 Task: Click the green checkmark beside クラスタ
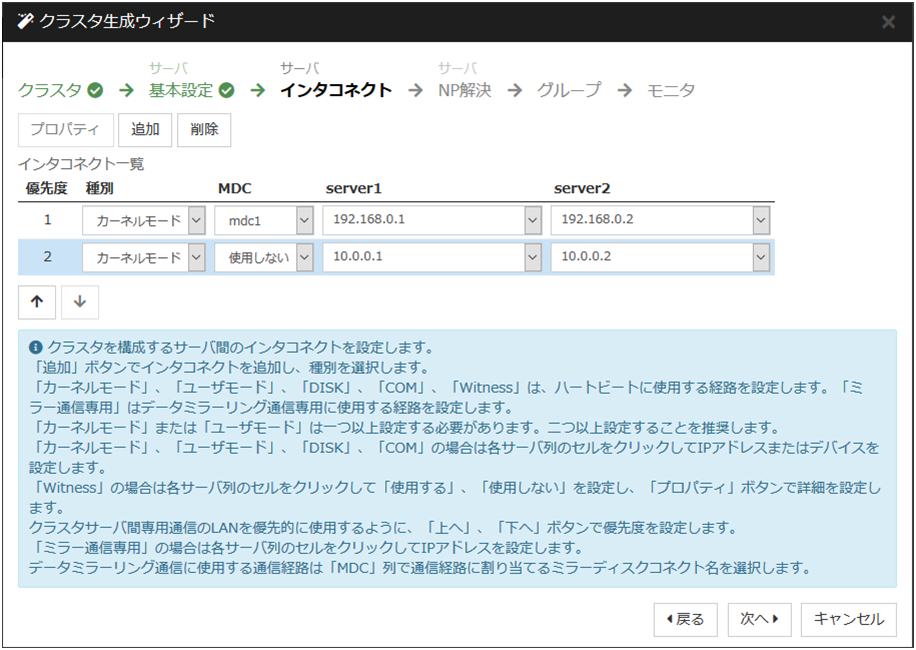coord(95,90)
